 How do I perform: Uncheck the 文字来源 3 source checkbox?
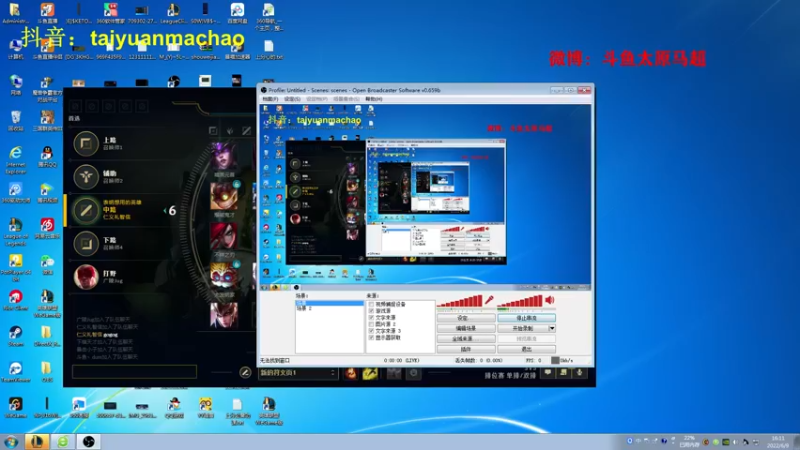371,331
